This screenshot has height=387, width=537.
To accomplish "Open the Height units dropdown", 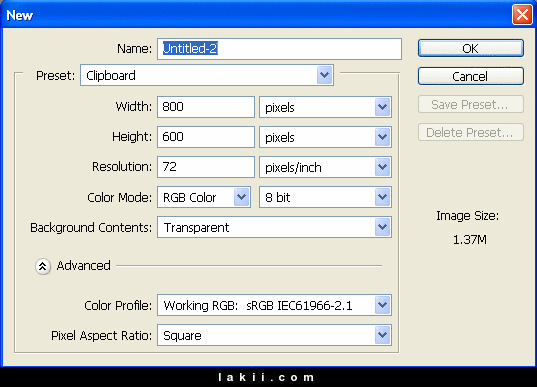I will 325,137.
